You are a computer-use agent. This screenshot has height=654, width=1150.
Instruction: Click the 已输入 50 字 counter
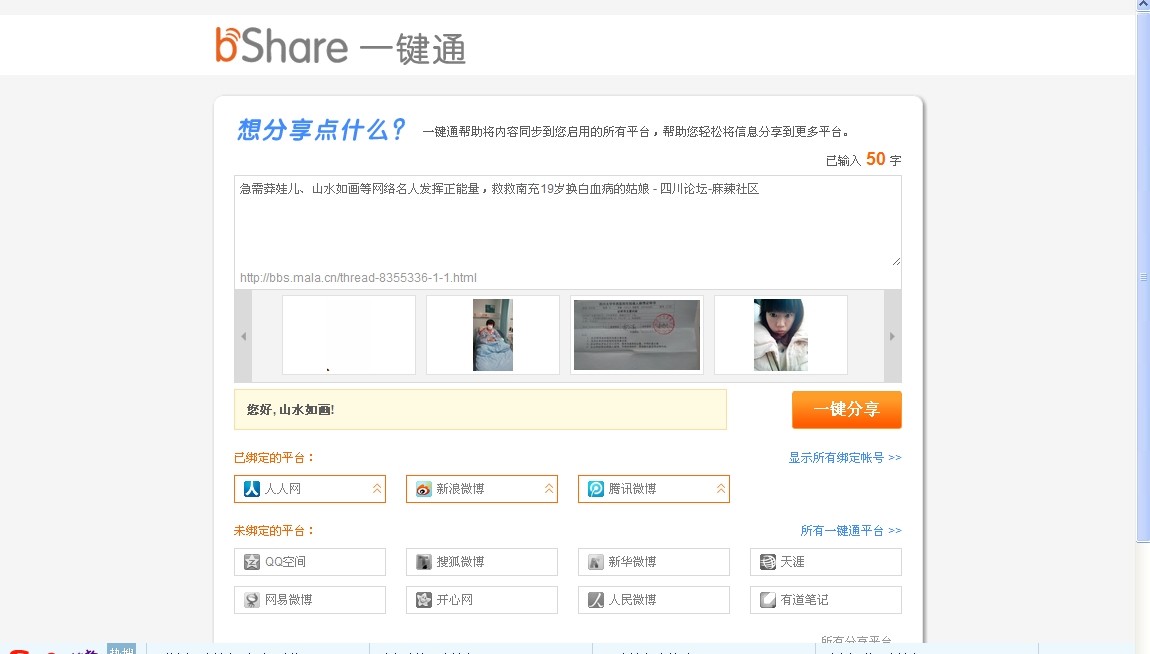click(x=863, y=159)
